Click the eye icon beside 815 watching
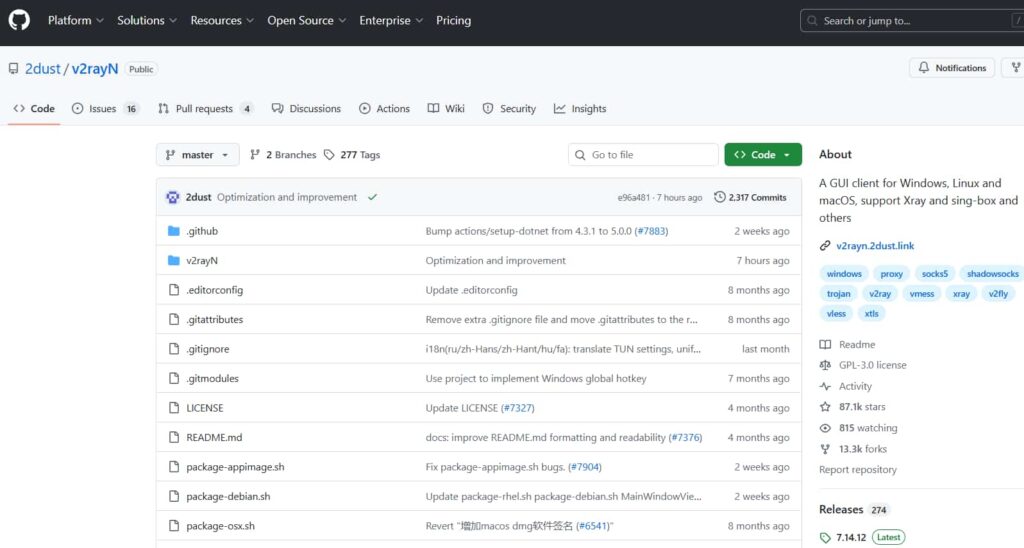The height and width of the screenshot is (548, 1024). (x=825, y=428)
